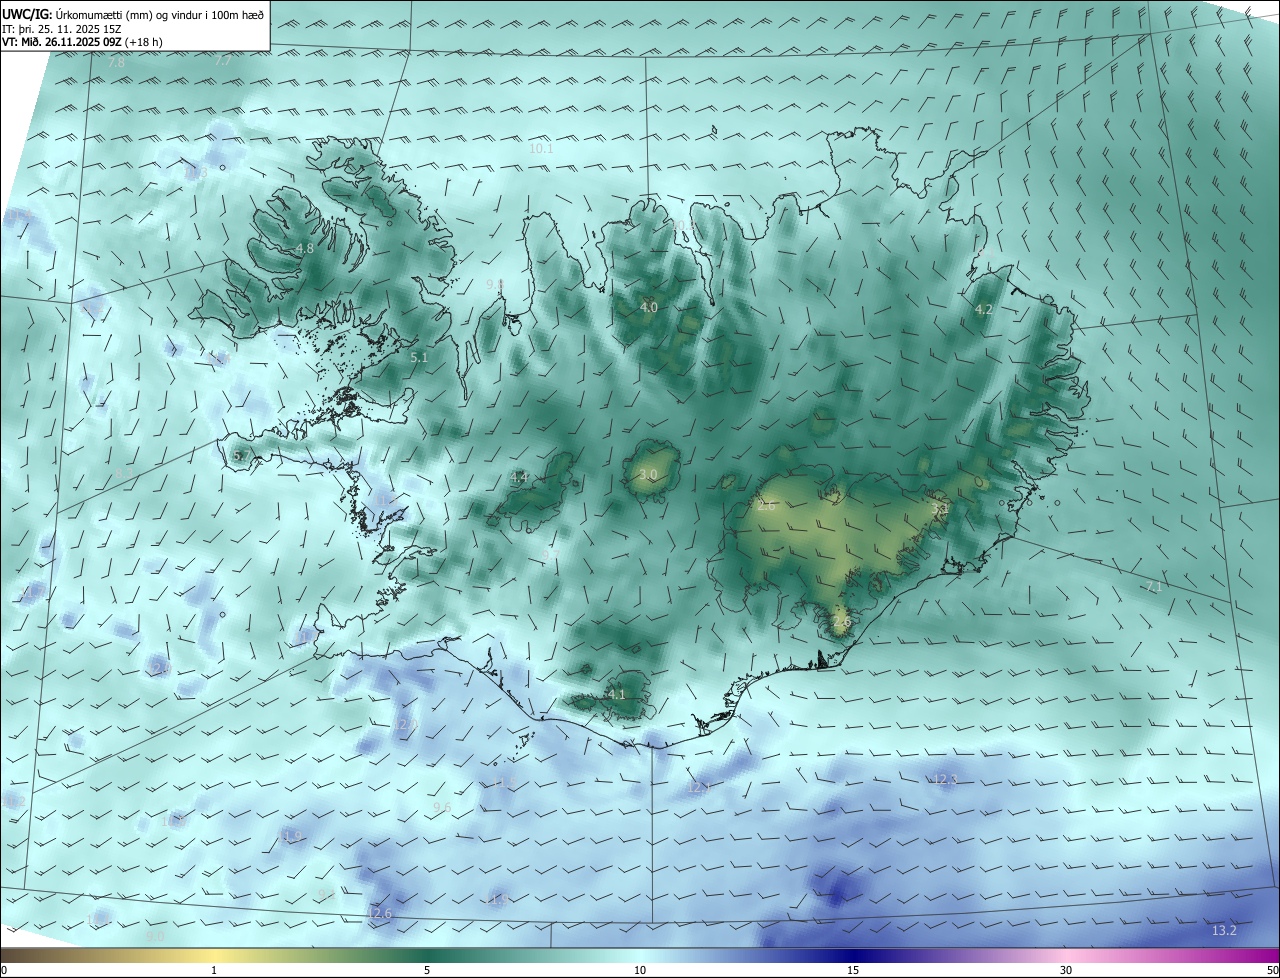This screenshot has height=978, width=1280.
Task: Click the '5' tick on the colour scale
Action: [427, 970]
